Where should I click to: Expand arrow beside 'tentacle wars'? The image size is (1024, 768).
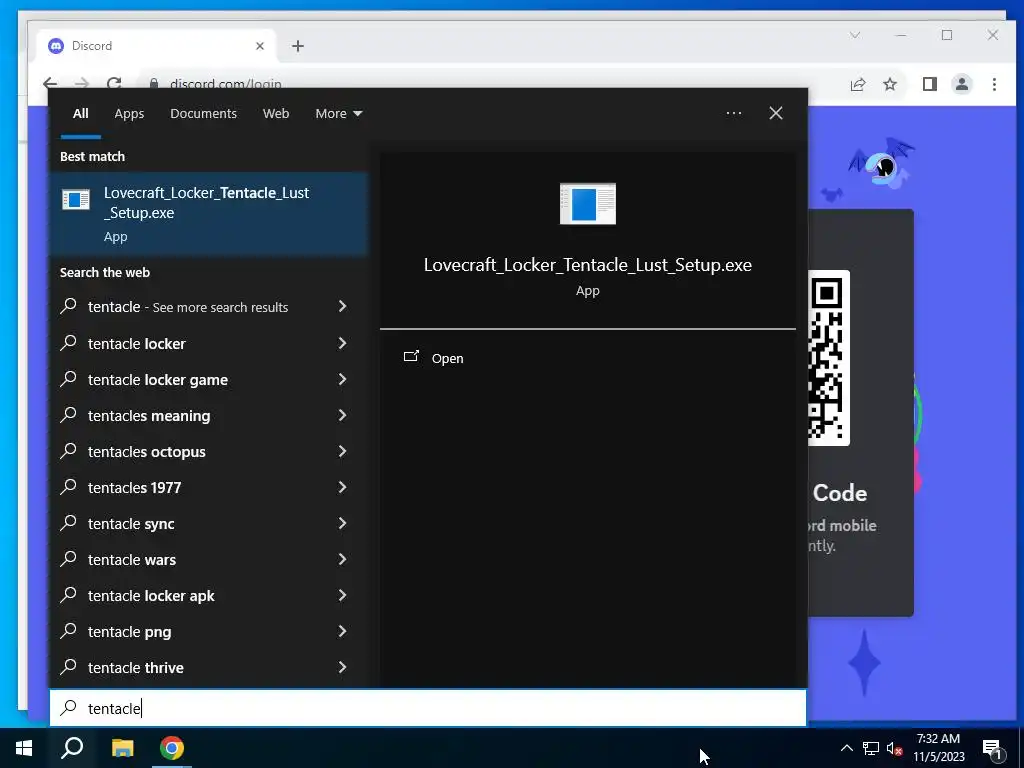click(342, 559)
